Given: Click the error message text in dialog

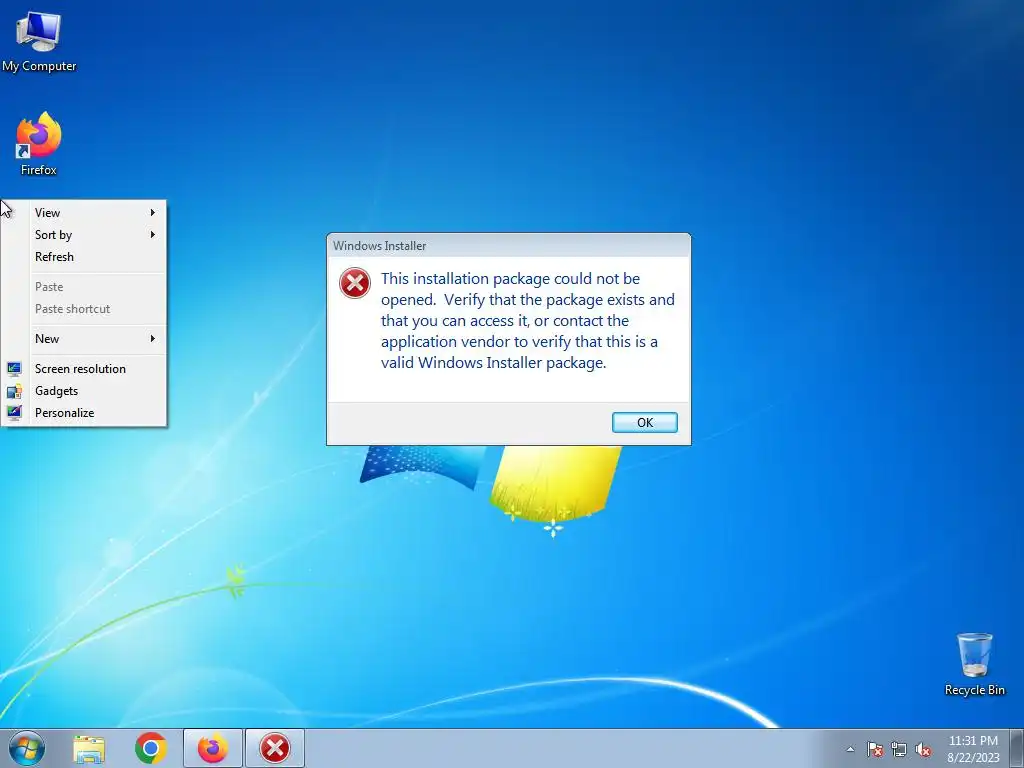Looking at the screenshot, I should 528,321.
